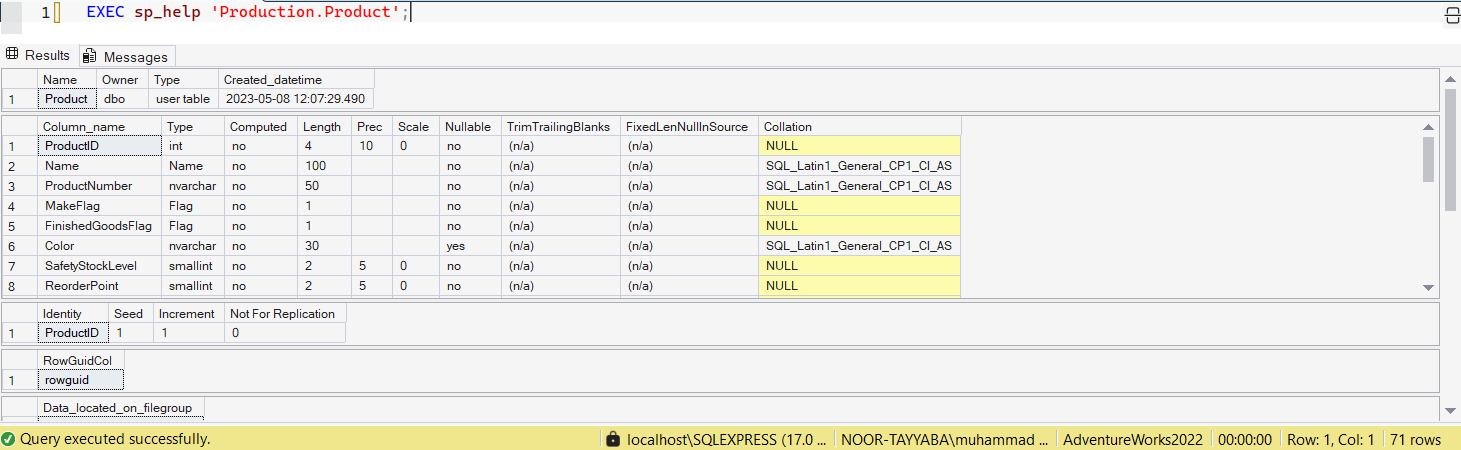This screenshot has height=450, width=1461.
Task: Select the Prec column header
Action: [x=371, y=127]
